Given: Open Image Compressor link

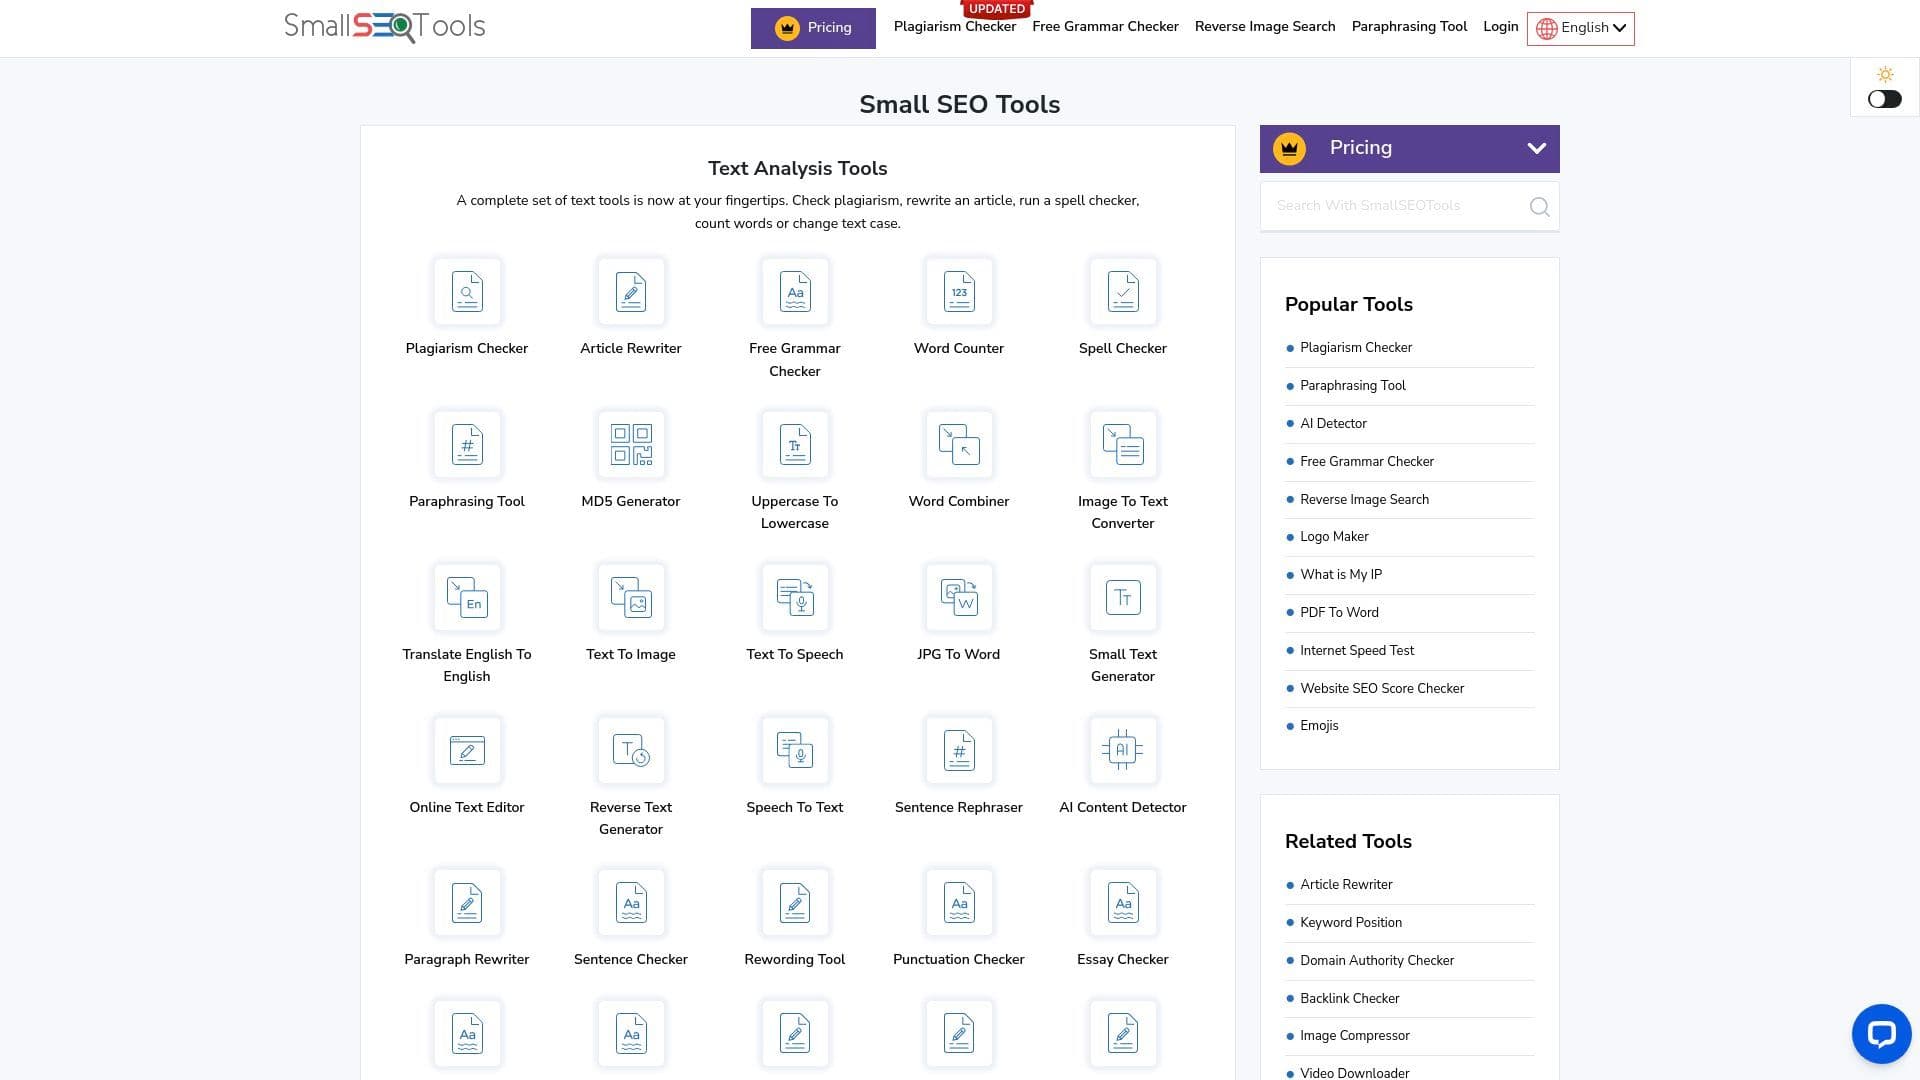Looking at the screenshot, I should tap(1355, 1036).
